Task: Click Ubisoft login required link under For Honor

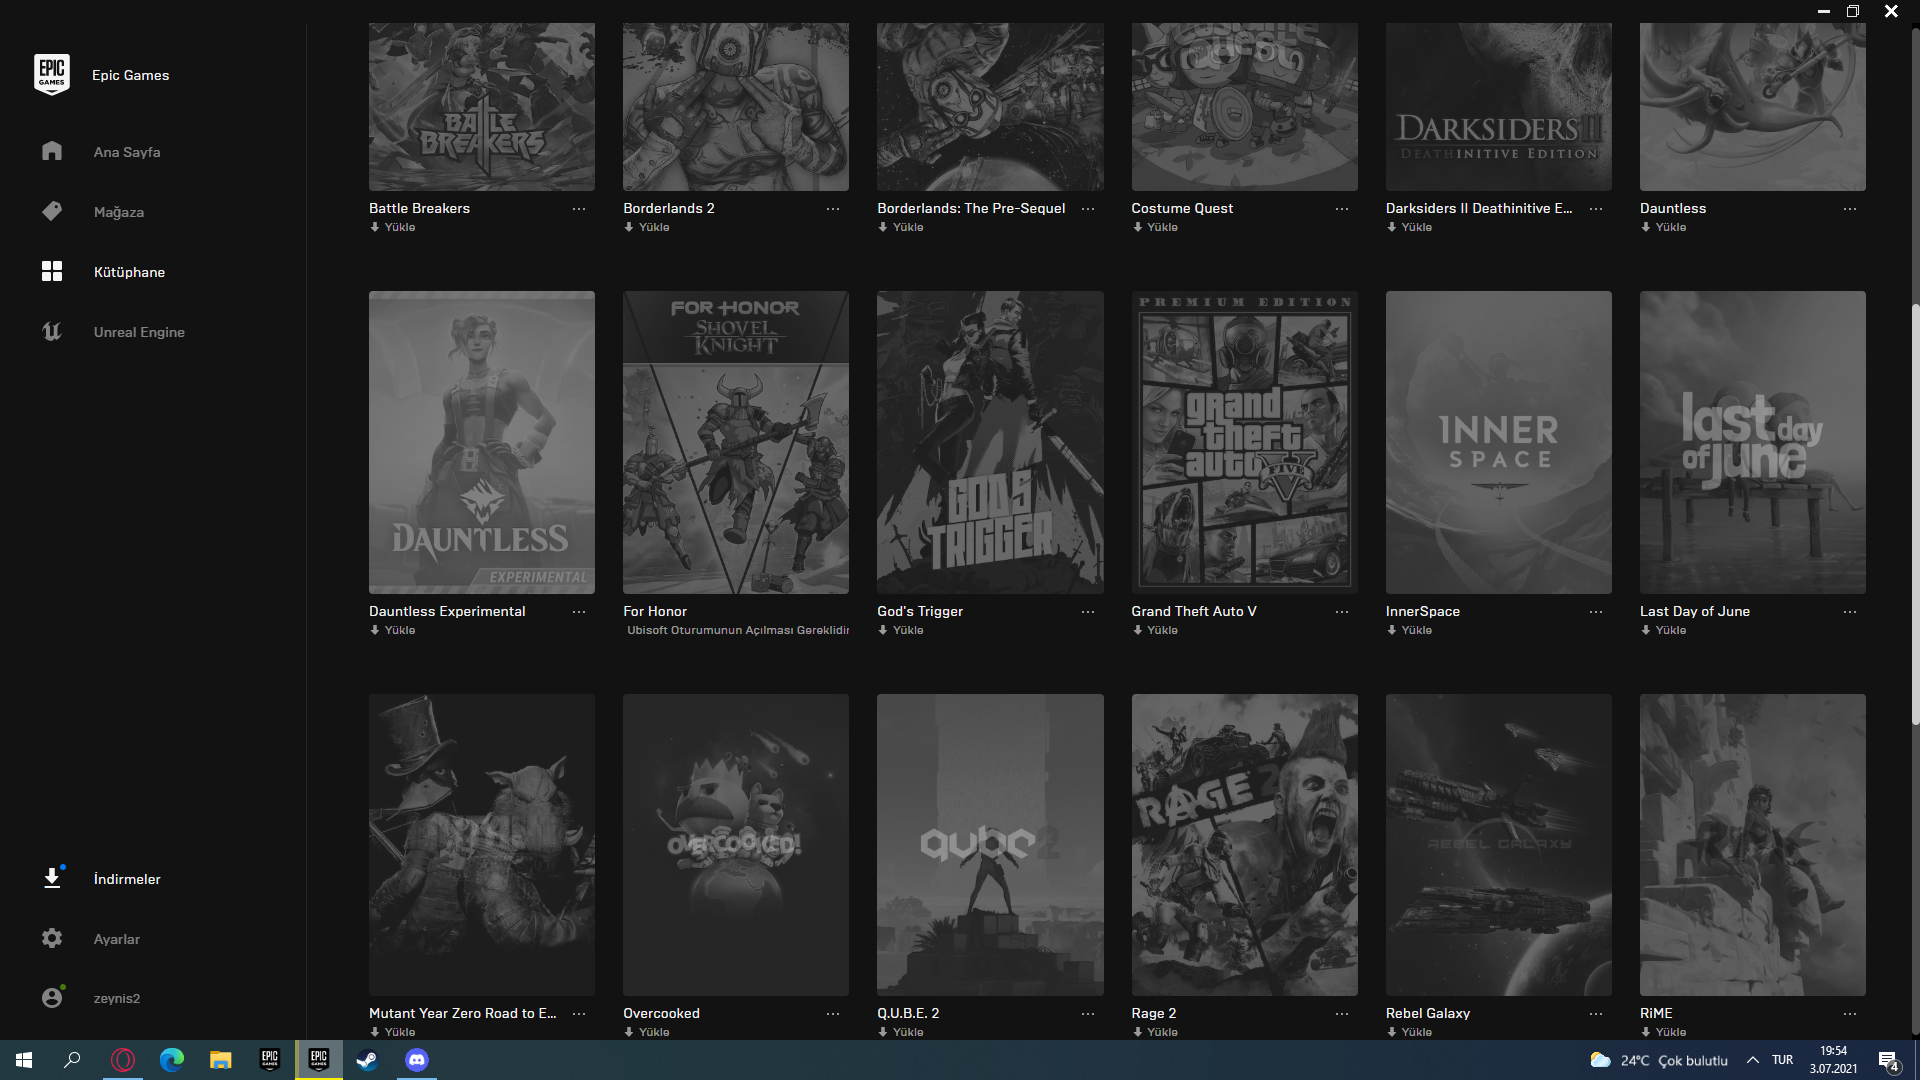Action: (737, 630)
